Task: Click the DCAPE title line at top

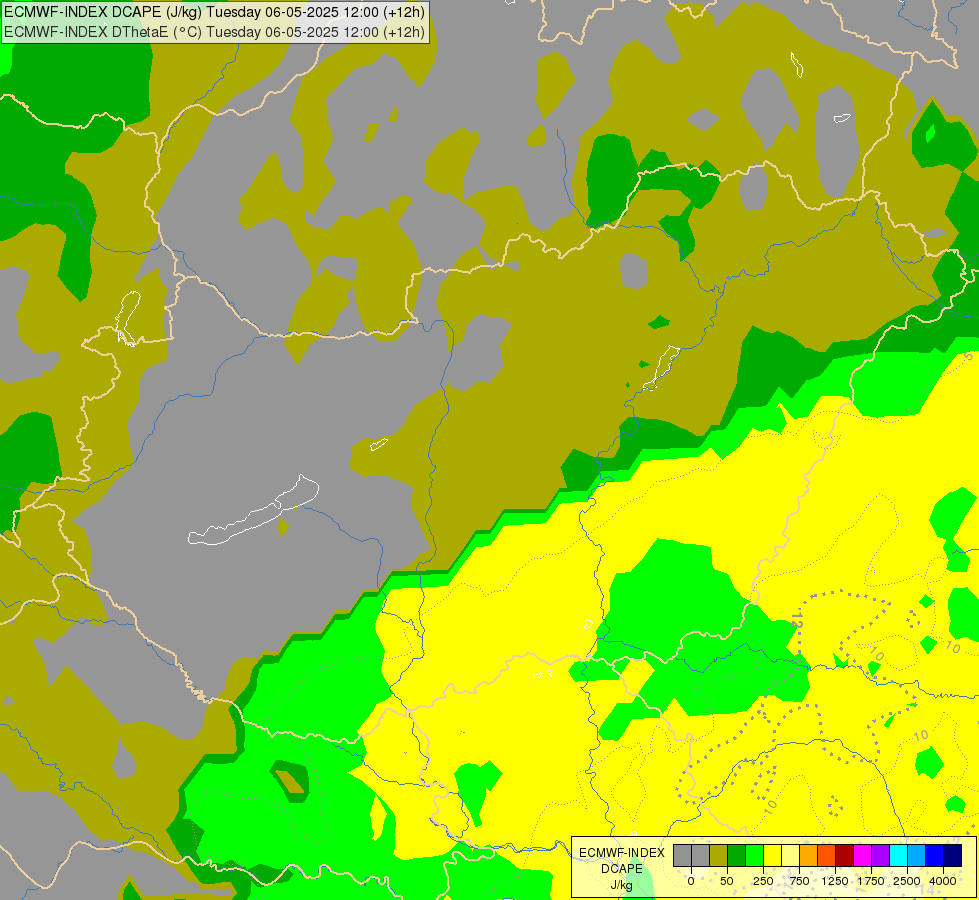Action: coord(214,12)
